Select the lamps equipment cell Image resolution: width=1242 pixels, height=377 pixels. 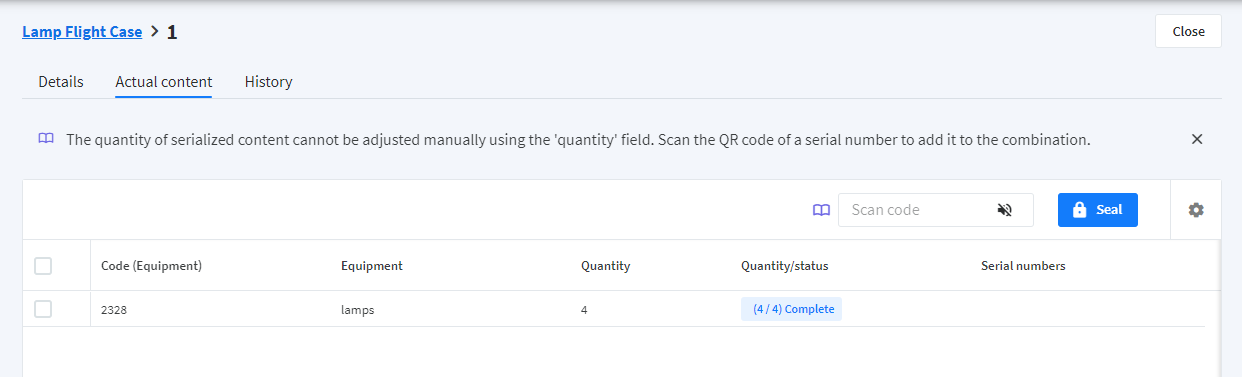point(357,310)
